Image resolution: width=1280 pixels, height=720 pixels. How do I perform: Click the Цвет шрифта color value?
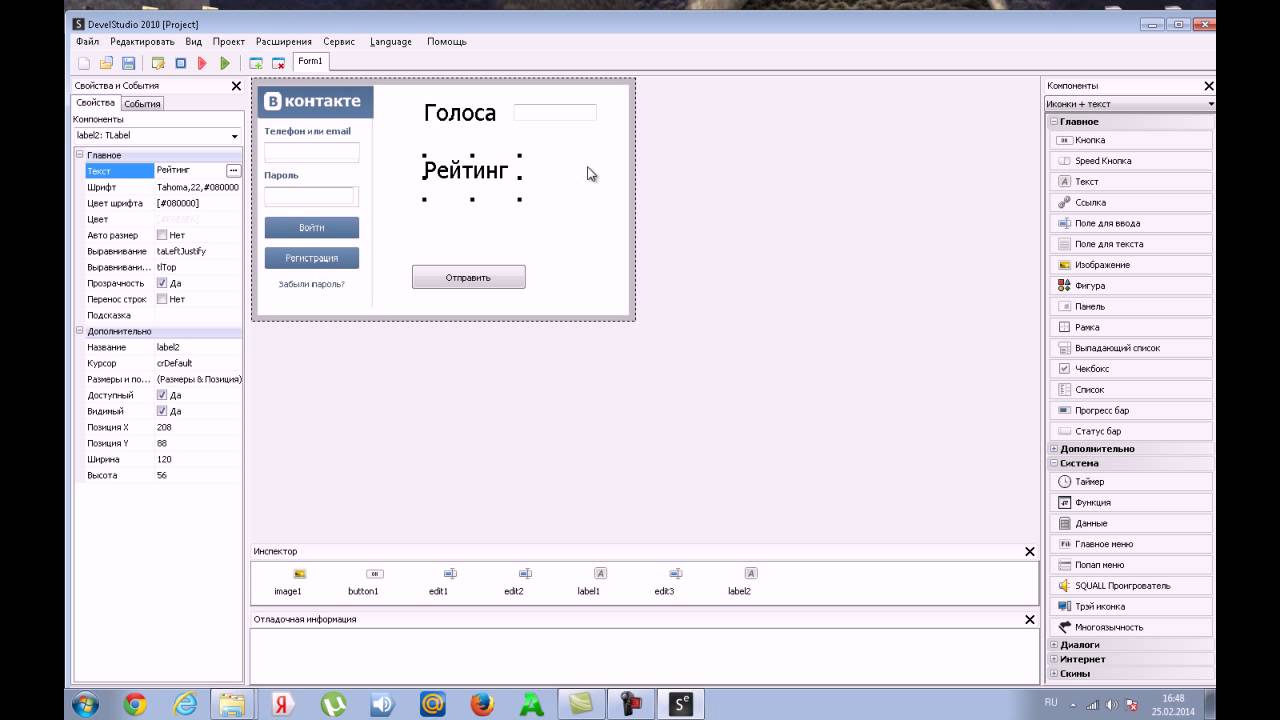tap(198, 203)
